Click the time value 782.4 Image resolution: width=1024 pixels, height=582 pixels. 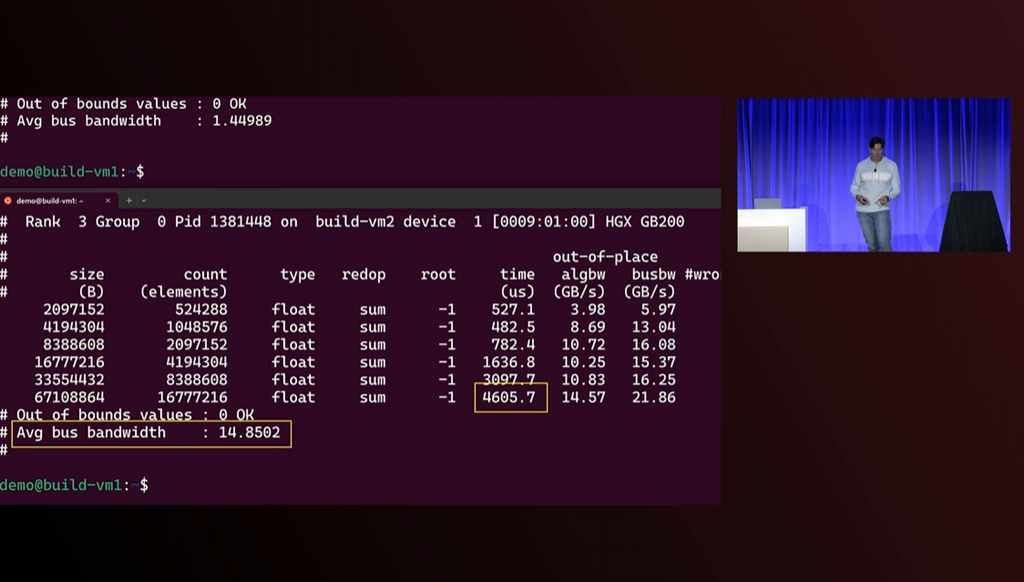[x=513, y=344]
